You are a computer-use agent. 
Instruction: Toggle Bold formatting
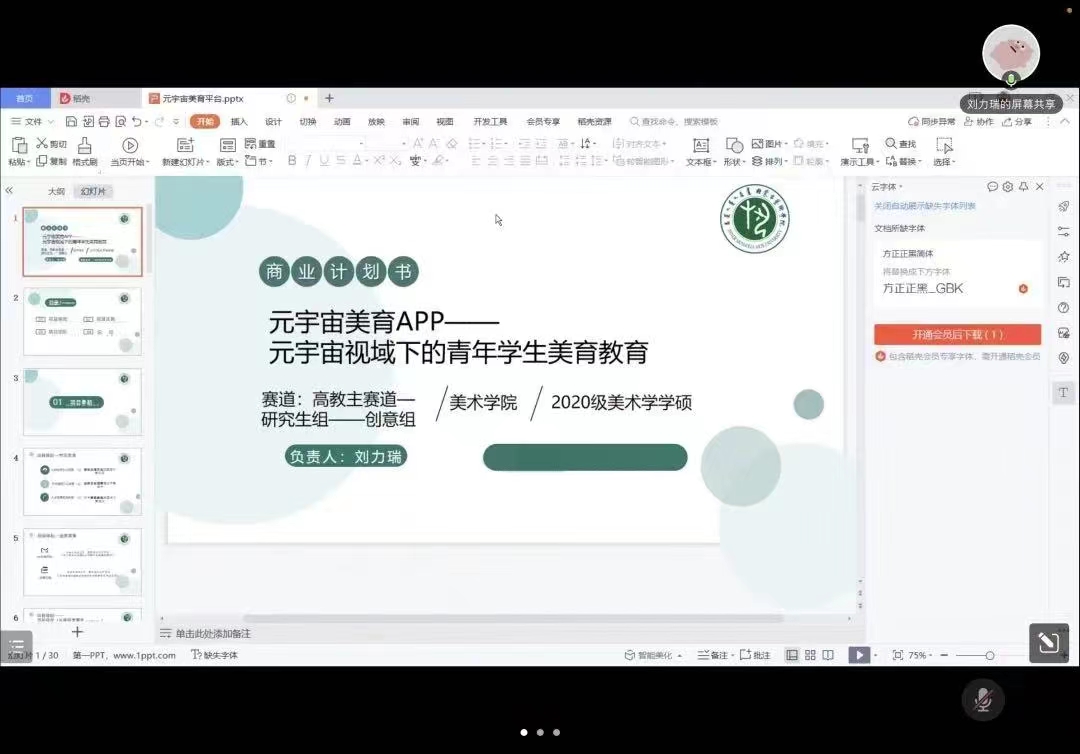coord(292,160)
